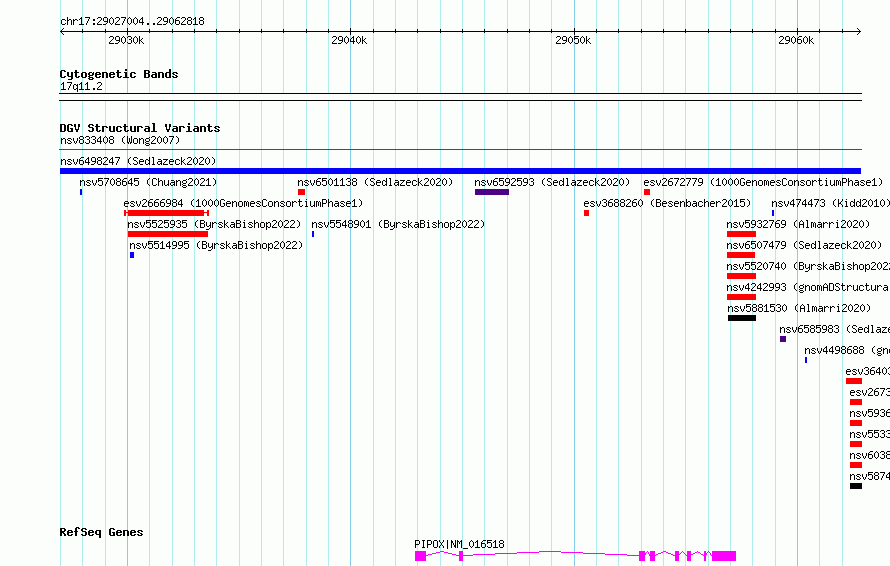890x566 pixels.
Task: Select red nsv6501138 marker
Action: tap(301, 192)
